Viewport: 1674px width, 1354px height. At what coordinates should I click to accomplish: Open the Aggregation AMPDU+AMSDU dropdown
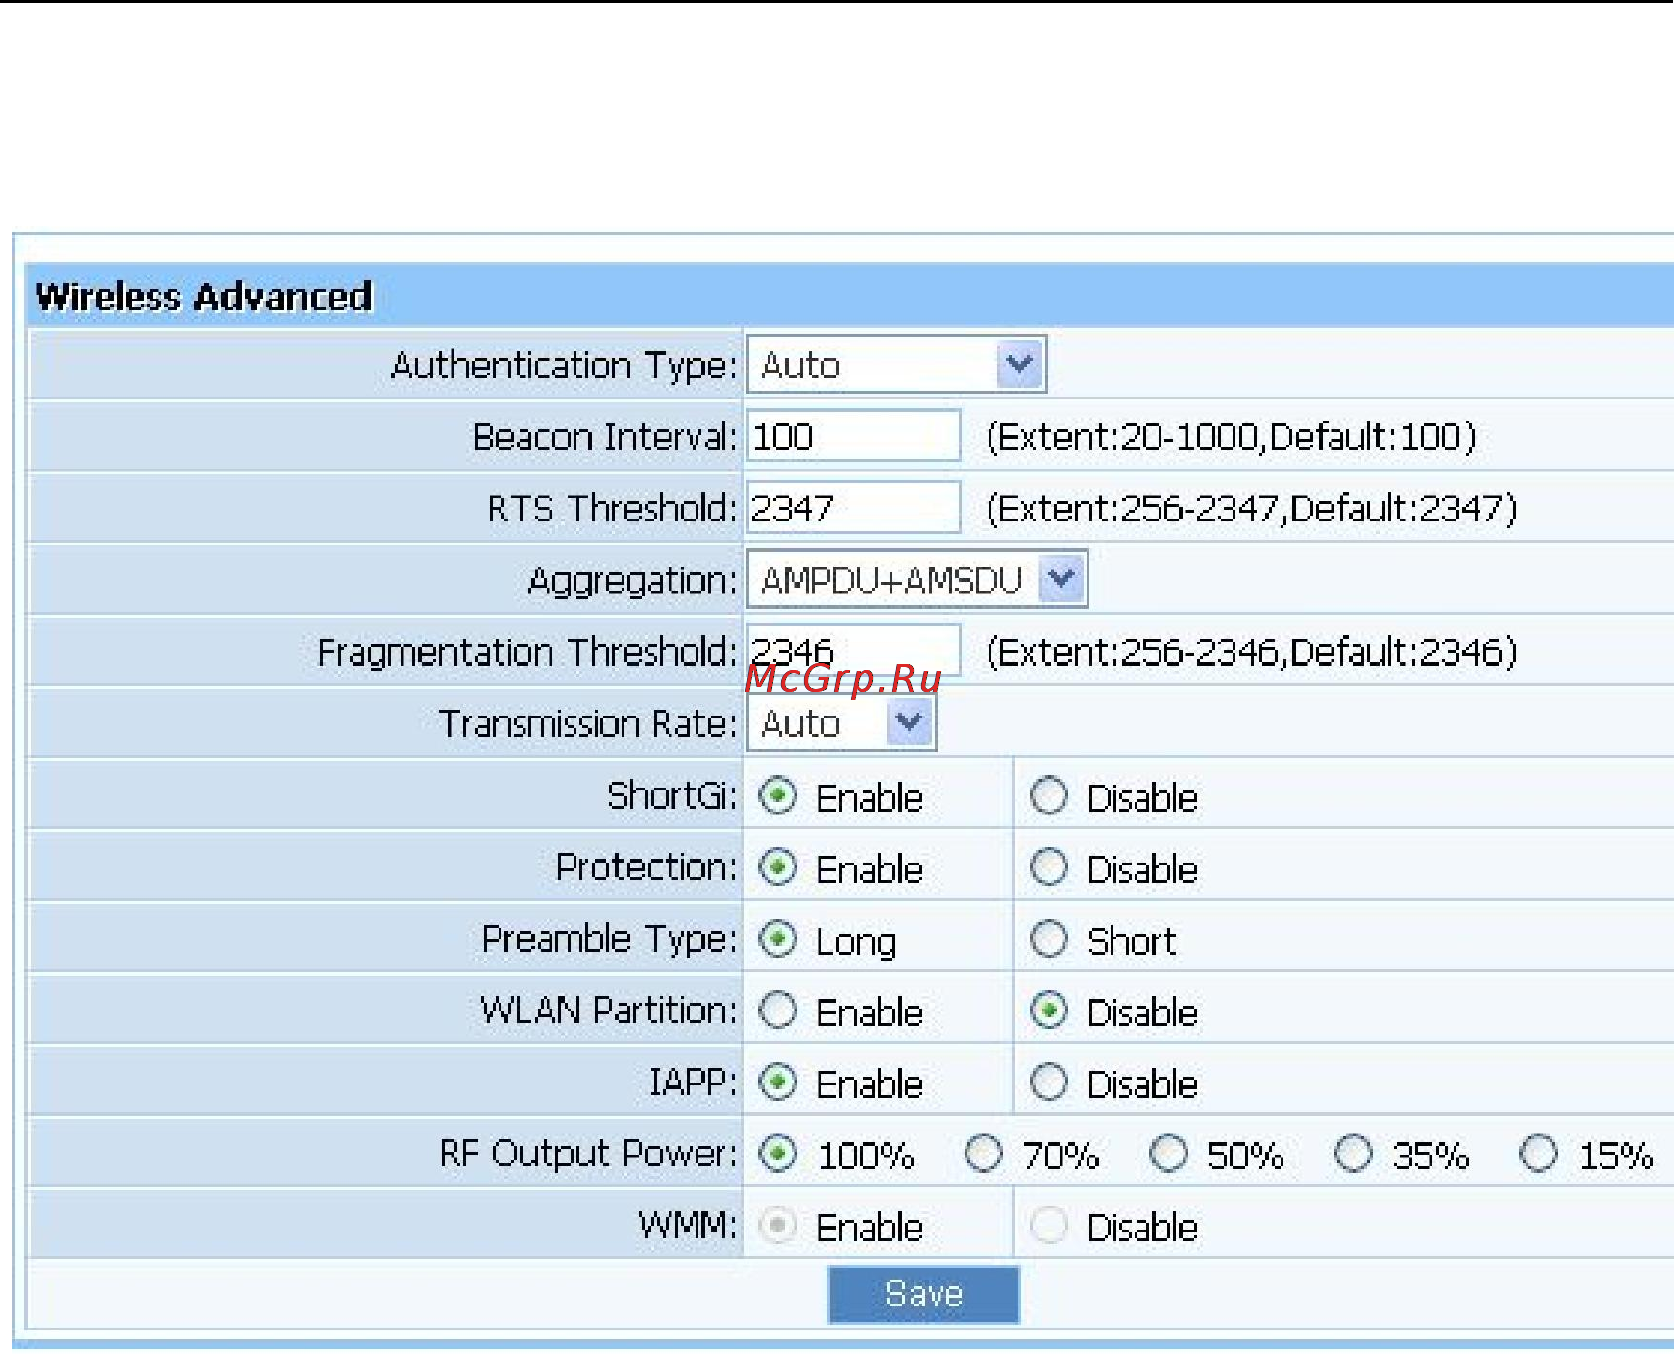pos(916,579)
